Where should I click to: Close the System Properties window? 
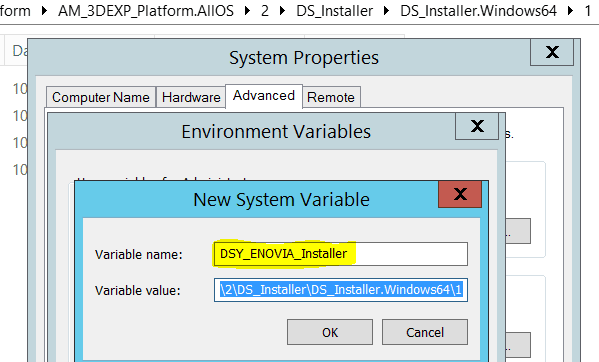[552, 52]
